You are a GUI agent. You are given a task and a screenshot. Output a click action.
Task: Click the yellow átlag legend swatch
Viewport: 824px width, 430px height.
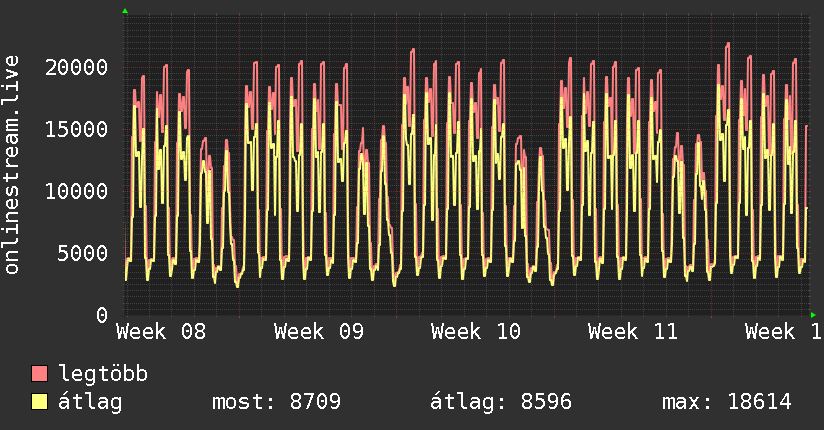(39, 402)
